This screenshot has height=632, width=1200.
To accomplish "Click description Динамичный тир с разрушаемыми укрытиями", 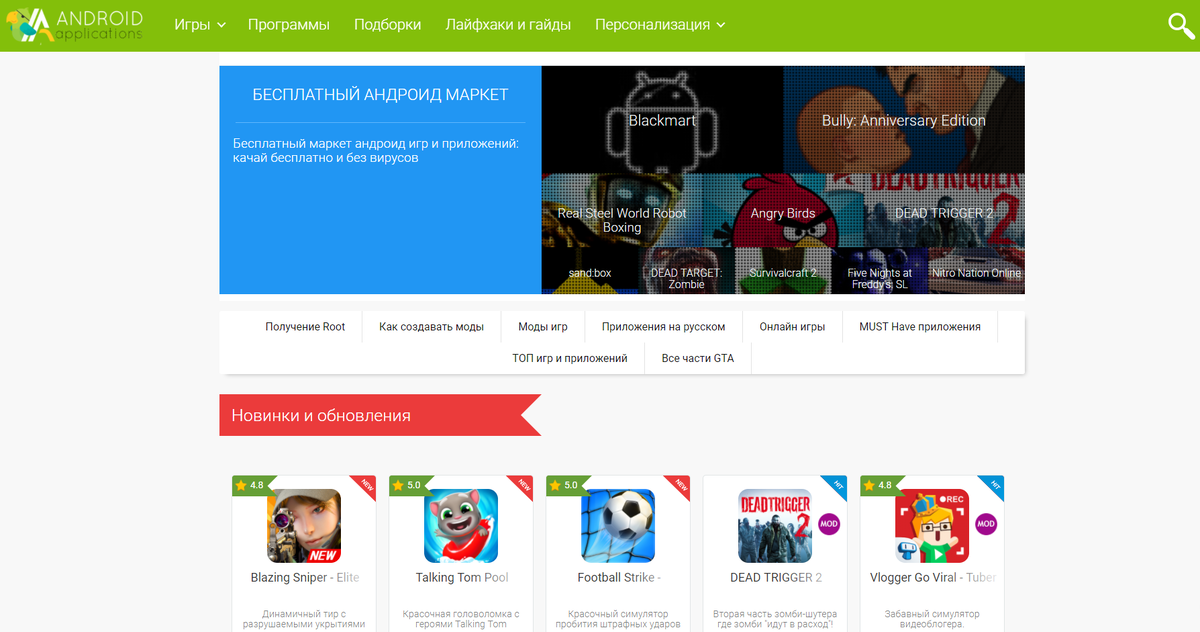I will tap(304, 619).
